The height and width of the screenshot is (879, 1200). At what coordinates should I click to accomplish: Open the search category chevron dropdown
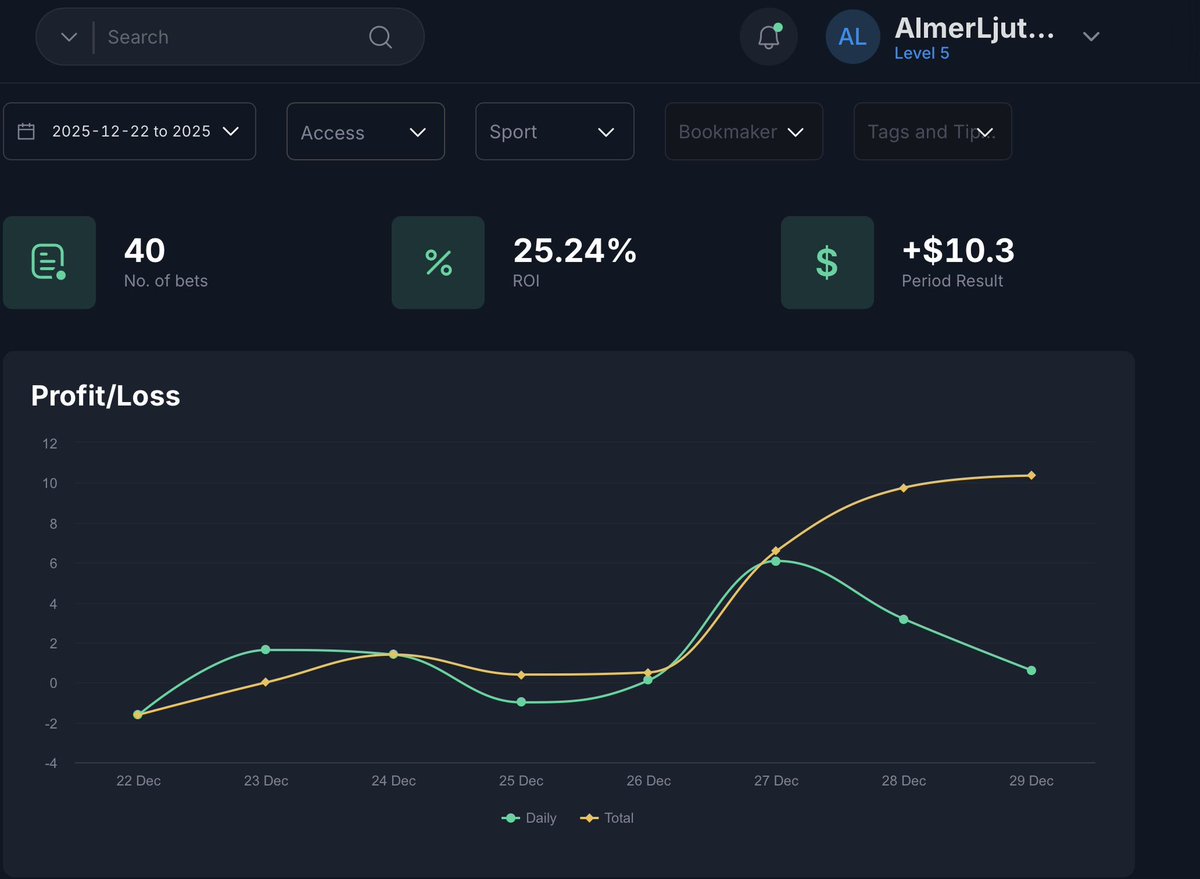coord(67,36)
